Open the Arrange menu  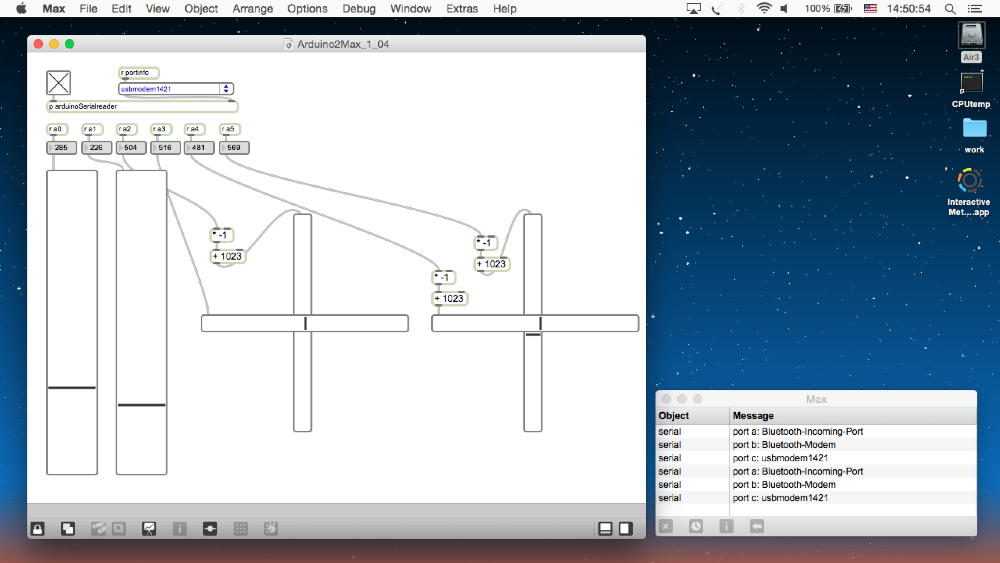coord(252,8)
